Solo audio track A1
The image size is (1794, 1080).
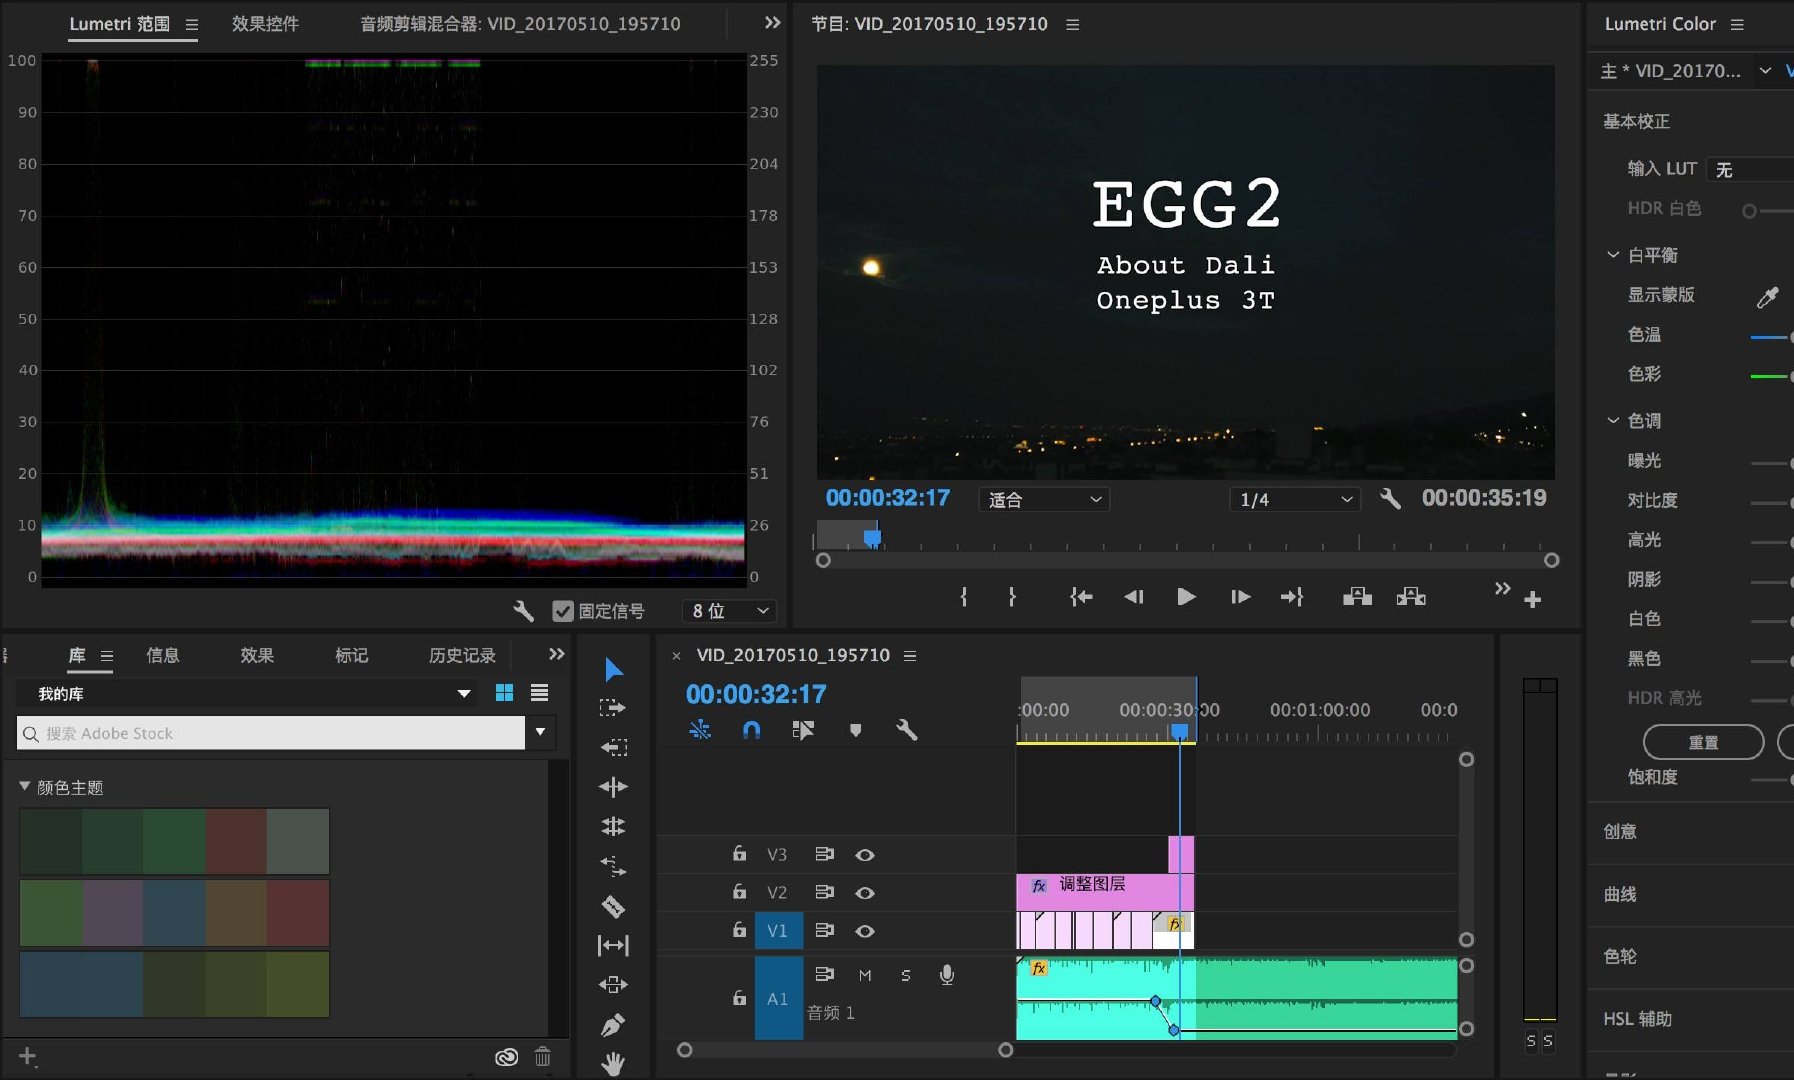coord(906,975)
